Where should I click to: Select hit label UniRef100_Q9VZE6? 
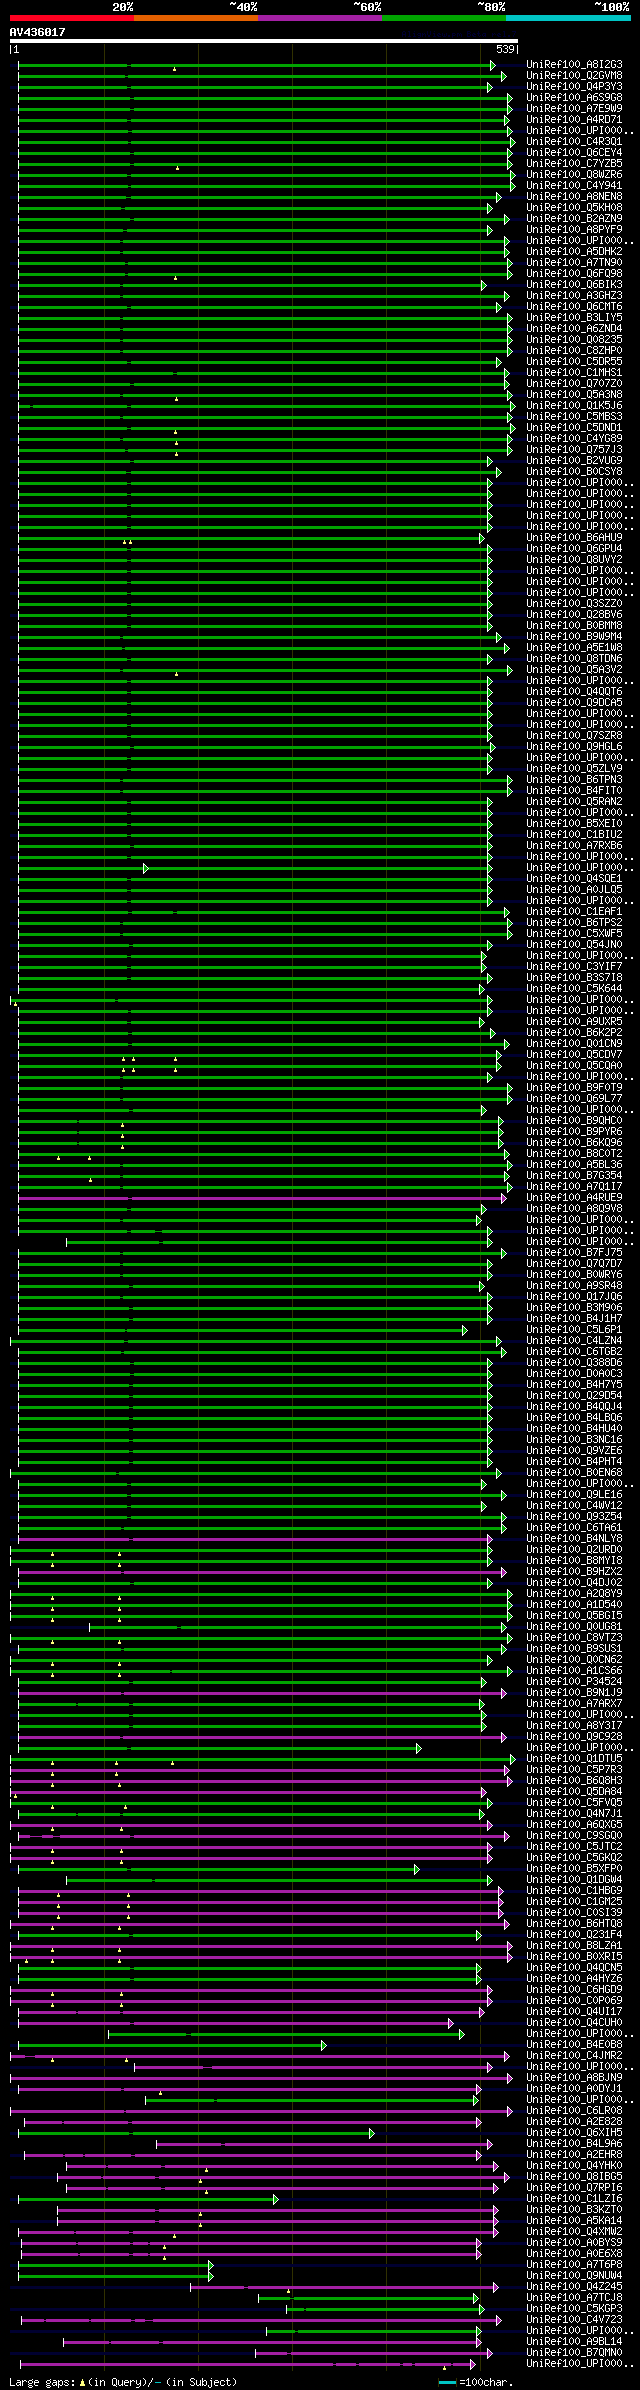(x=574, y=1451)
